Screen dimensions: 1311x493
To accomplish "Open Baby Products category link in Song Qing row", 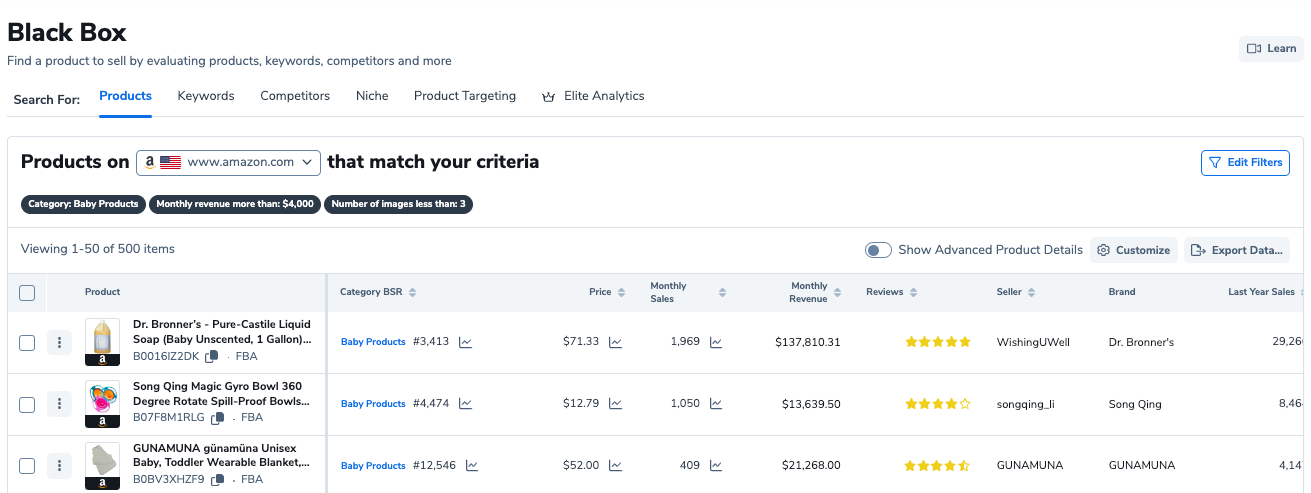I will 373,404.
